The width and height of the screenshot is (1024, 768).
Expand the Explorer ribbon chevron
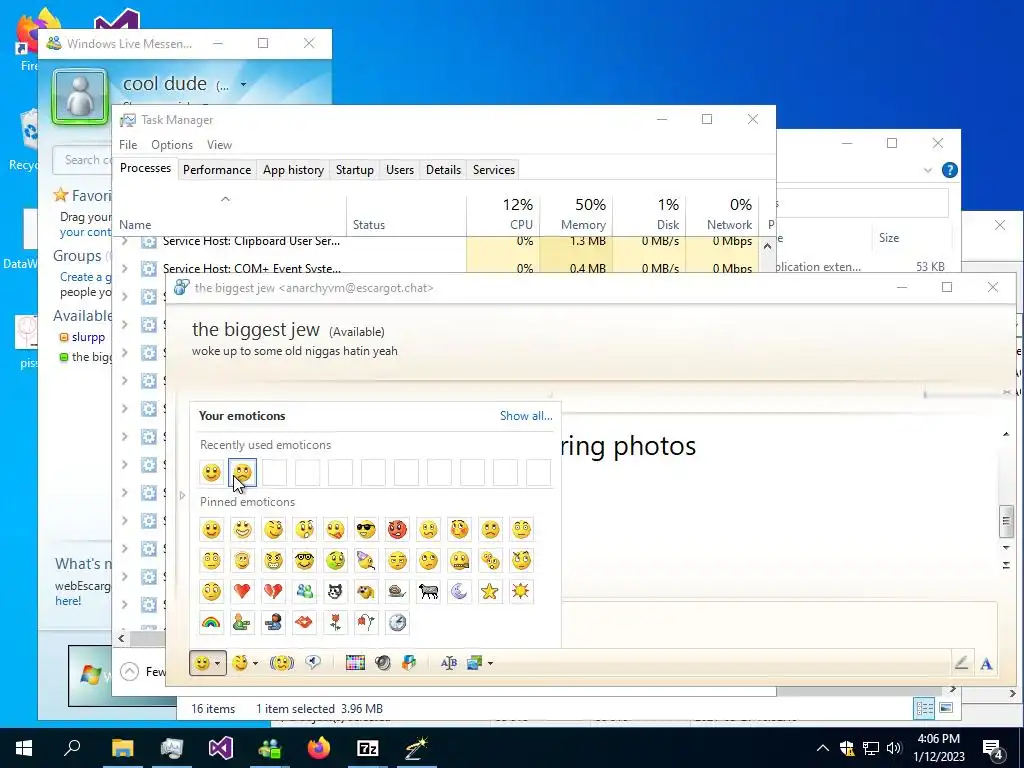pyautogui.click(x=928, y=170)
